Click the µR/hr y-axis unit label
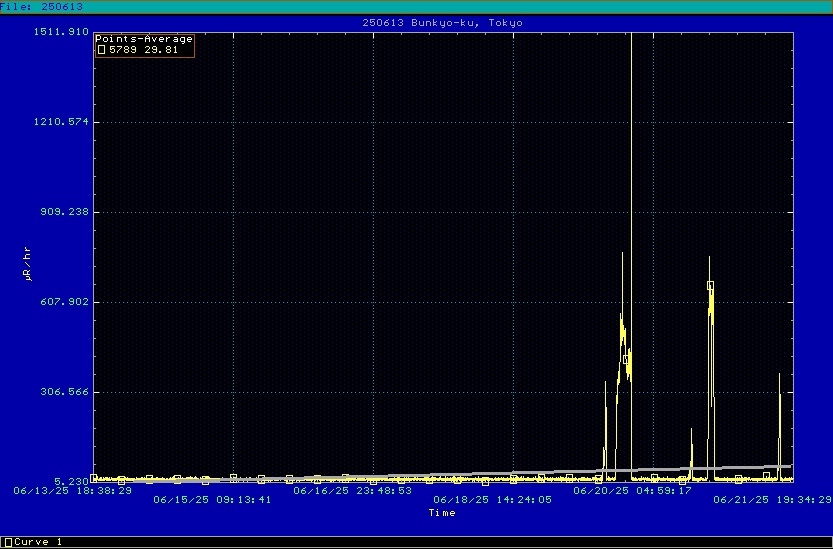 (x=27, y=262)
